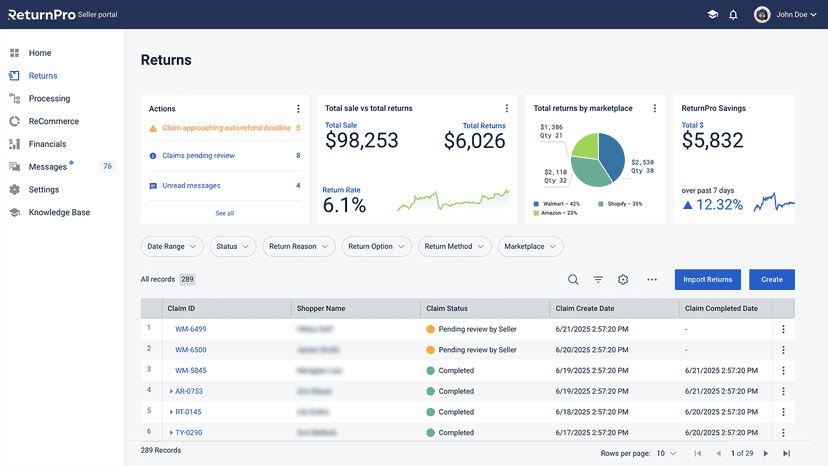Sort by Claim Create Date column header

point(585,309)
